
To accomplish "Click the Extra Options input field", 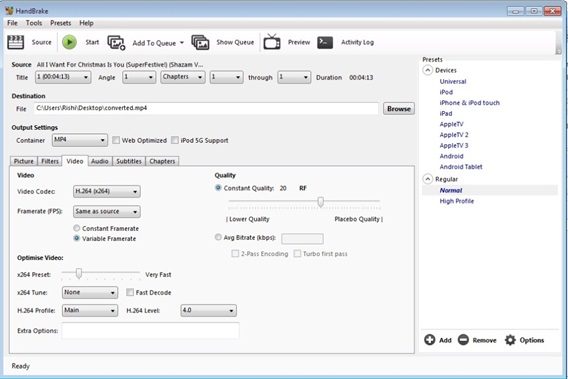I will pos(150,330).
